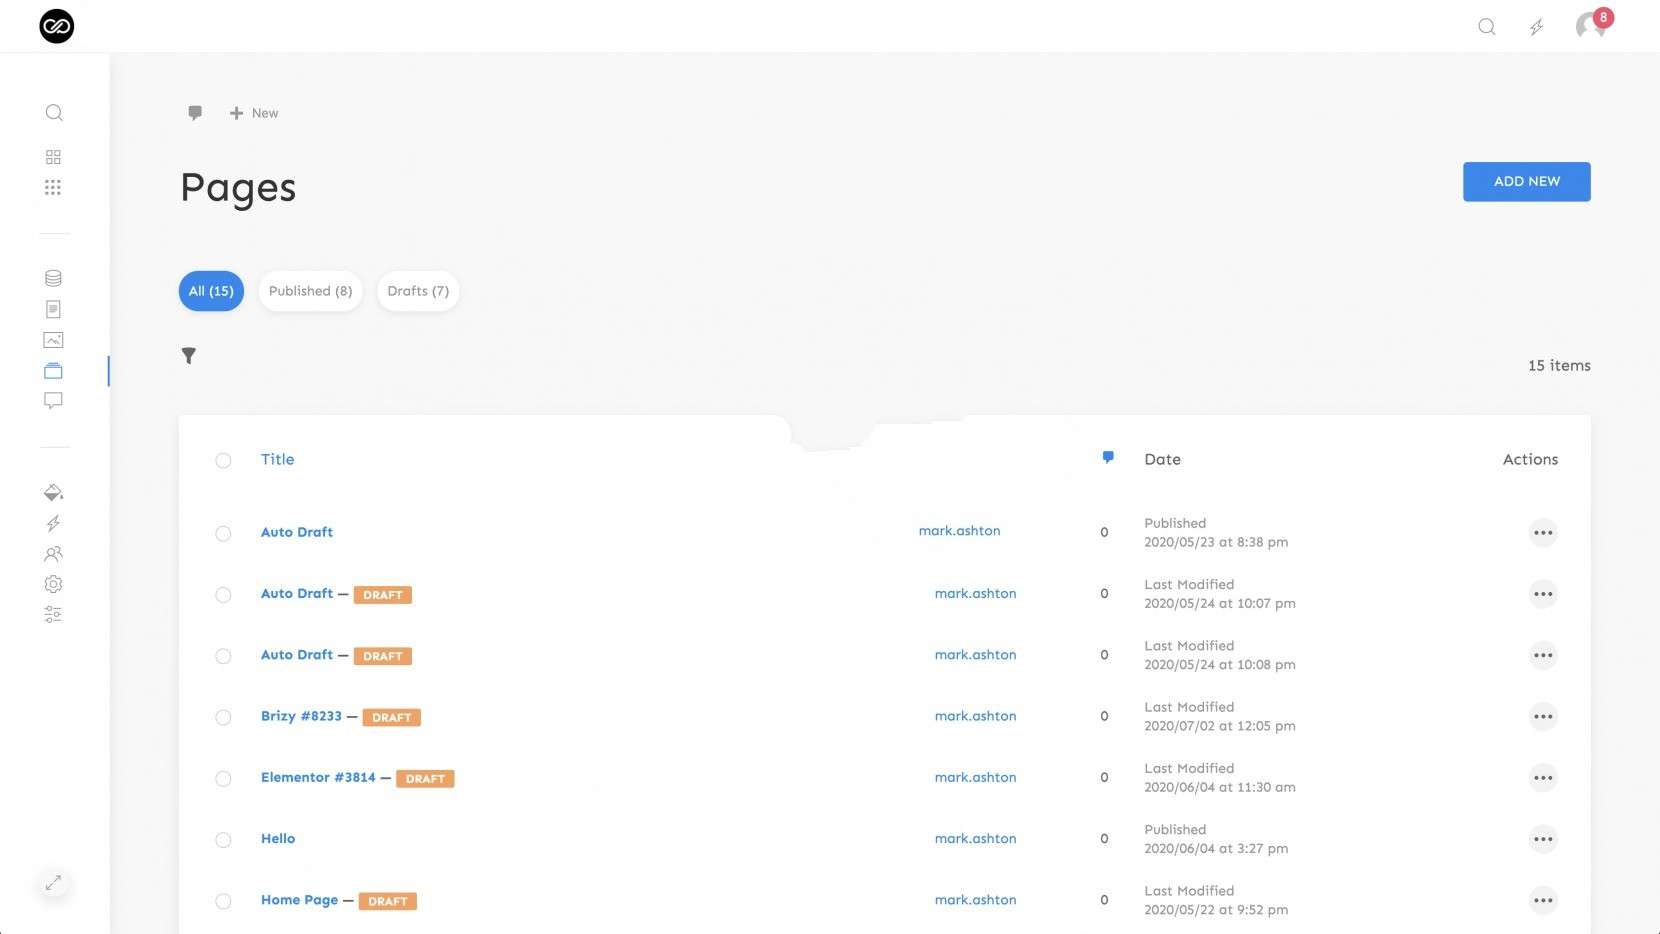Click the expand arrows icon at bottom-left
Screen dimensions: 1660x934
click(x=53, y=883)
